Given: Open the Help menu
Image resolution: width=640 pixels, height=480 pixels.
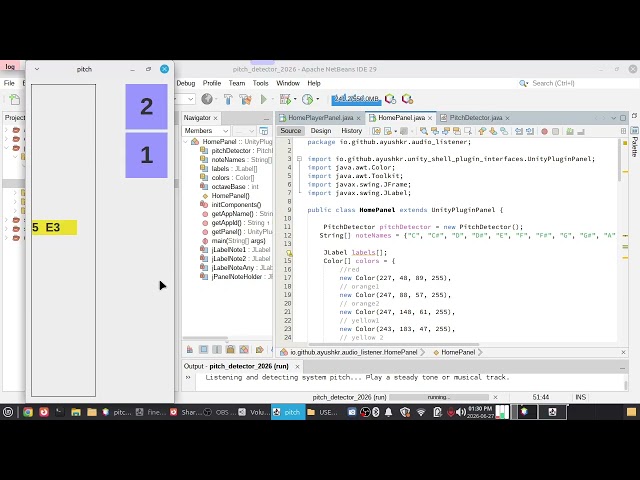Looking at the screenshot, I should tap(314, 83).
